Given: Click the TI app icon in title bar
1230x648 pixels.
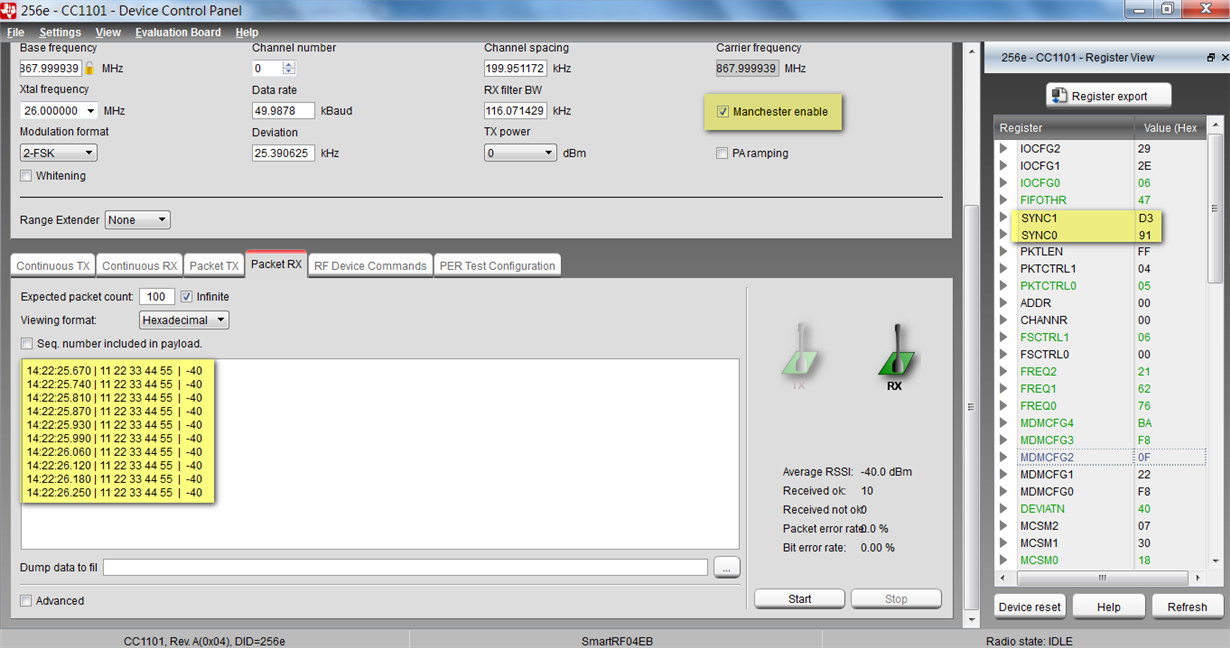Looking at the screenshot, I should tap(9, 9).
